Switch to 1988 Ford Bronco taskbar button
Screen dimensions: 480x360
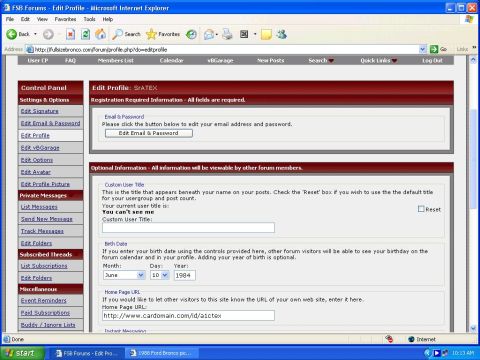click(x=161, y=353)
